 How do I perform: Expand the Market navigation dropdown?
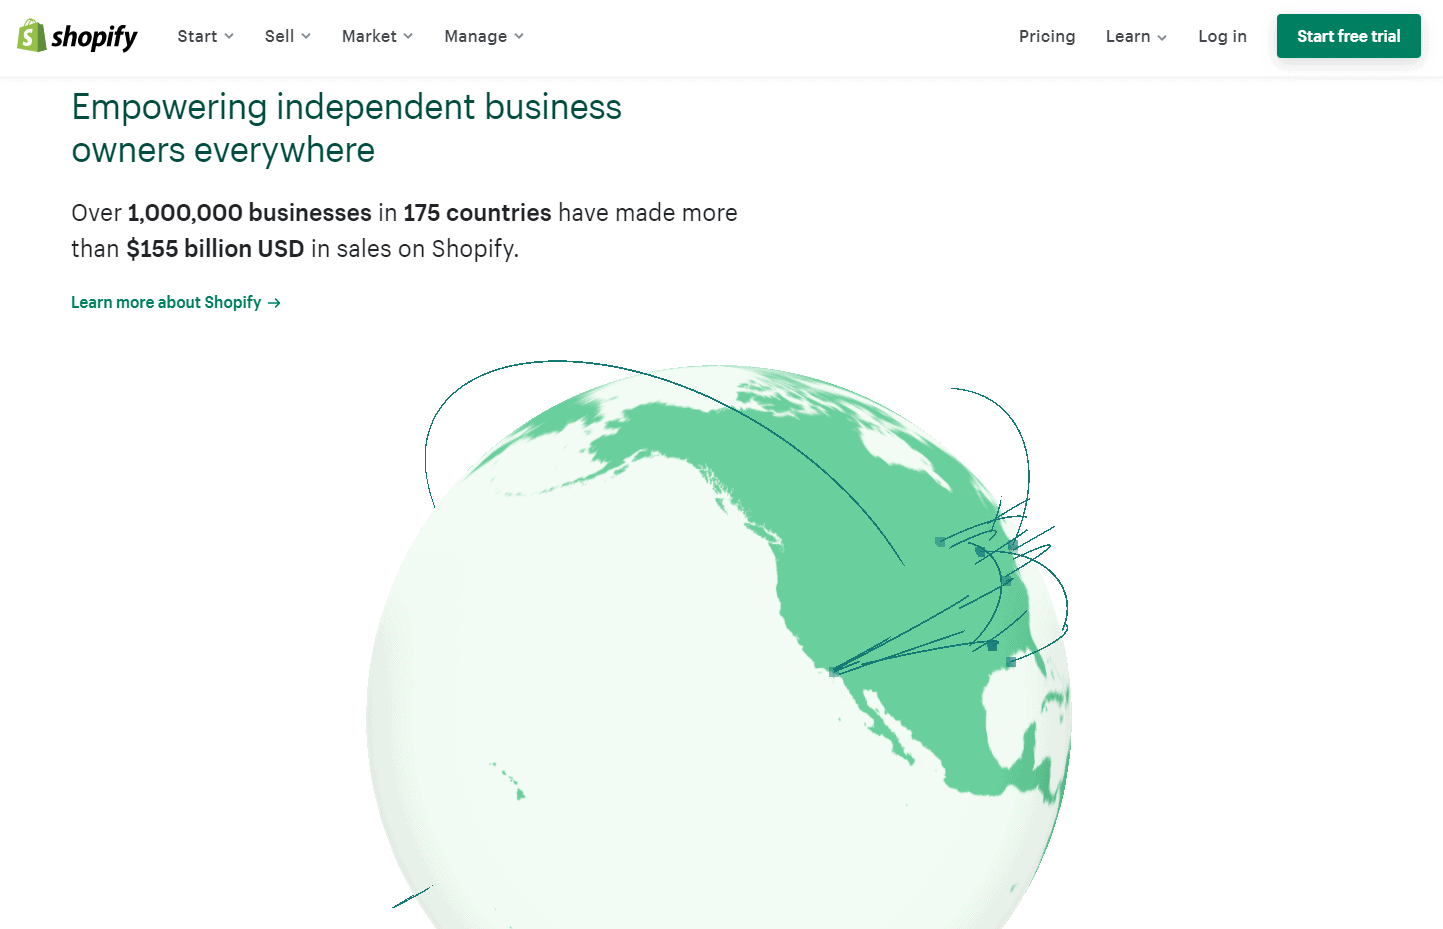tap(369, 36)
